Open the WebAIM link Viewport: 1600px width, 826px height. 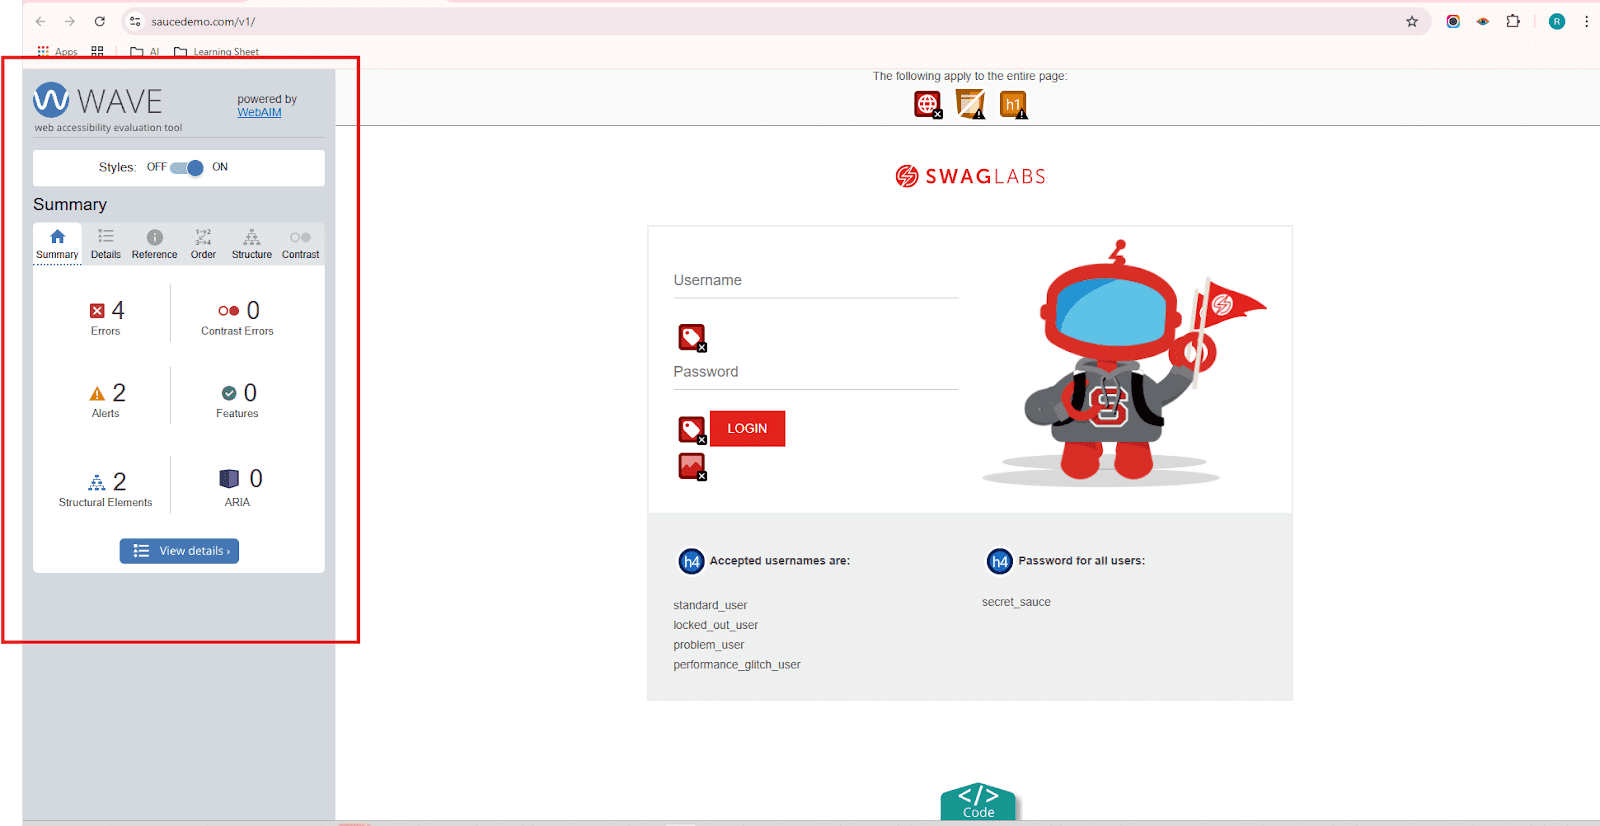[x=259, y=113]
